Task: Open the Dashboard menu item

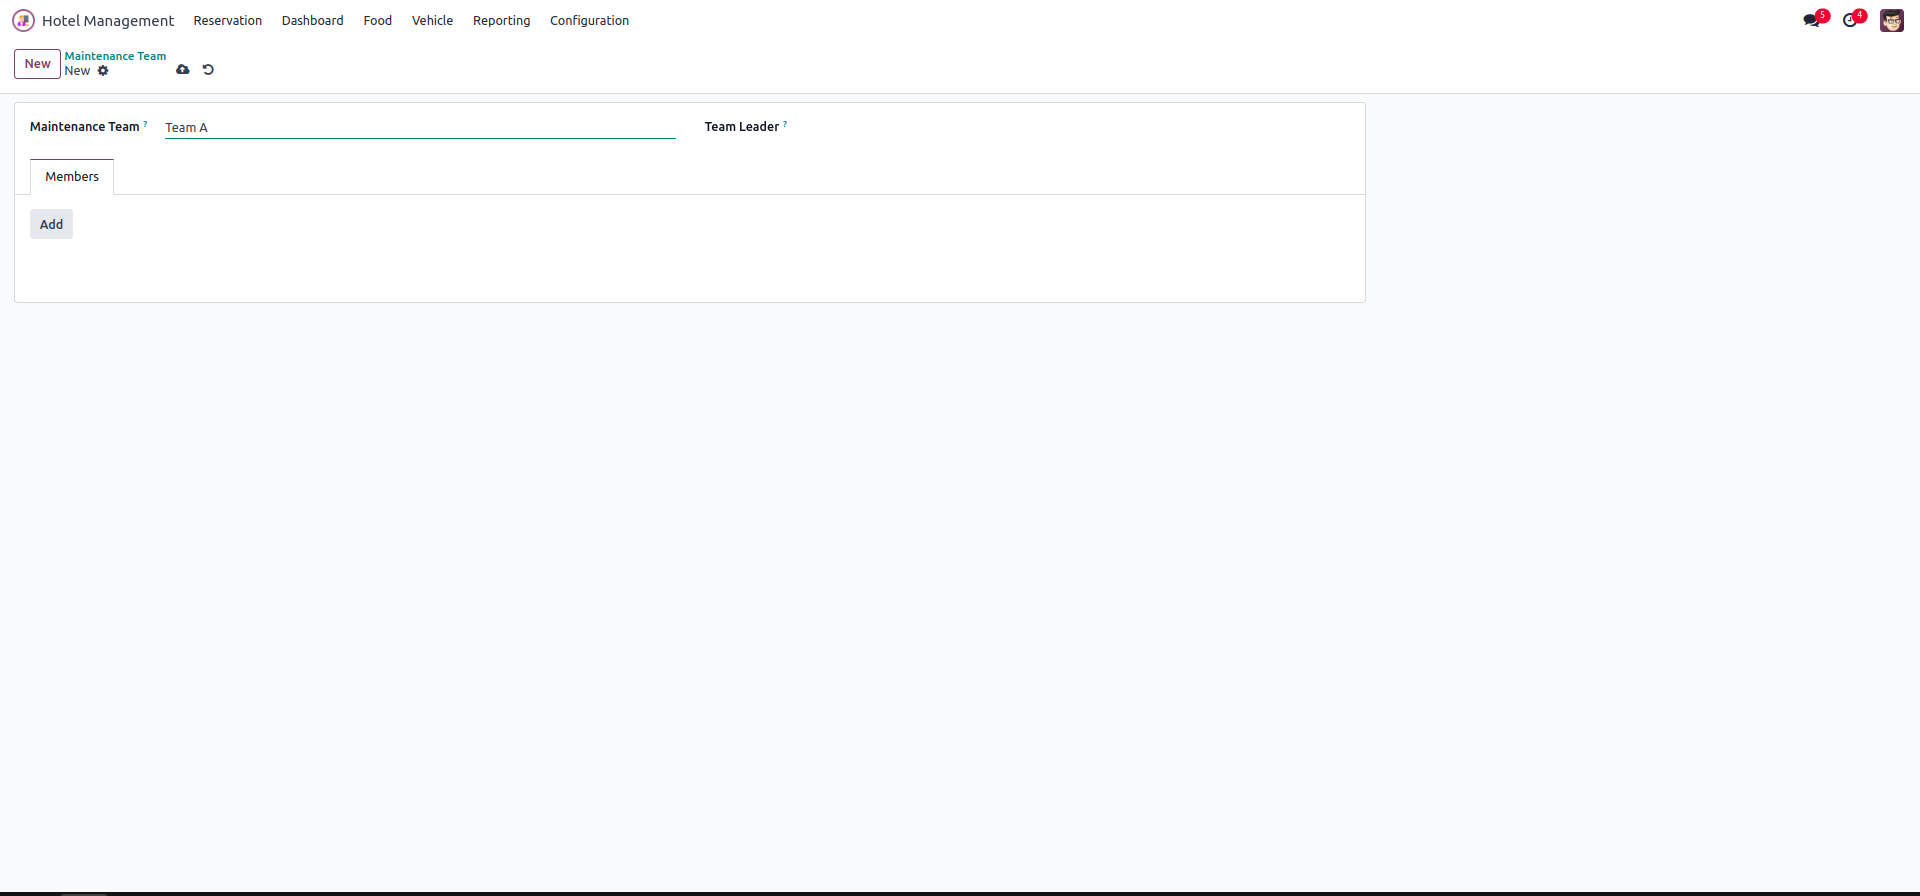Action: tap(312, 20)
